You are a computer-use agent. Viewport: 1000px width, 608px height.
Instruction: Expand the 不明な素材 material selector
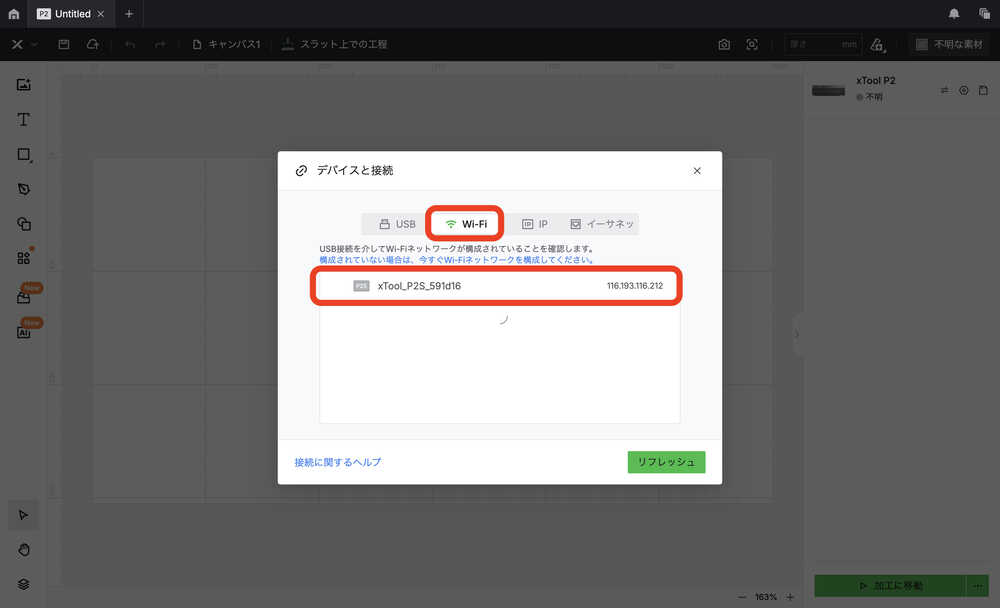point(951,44)
